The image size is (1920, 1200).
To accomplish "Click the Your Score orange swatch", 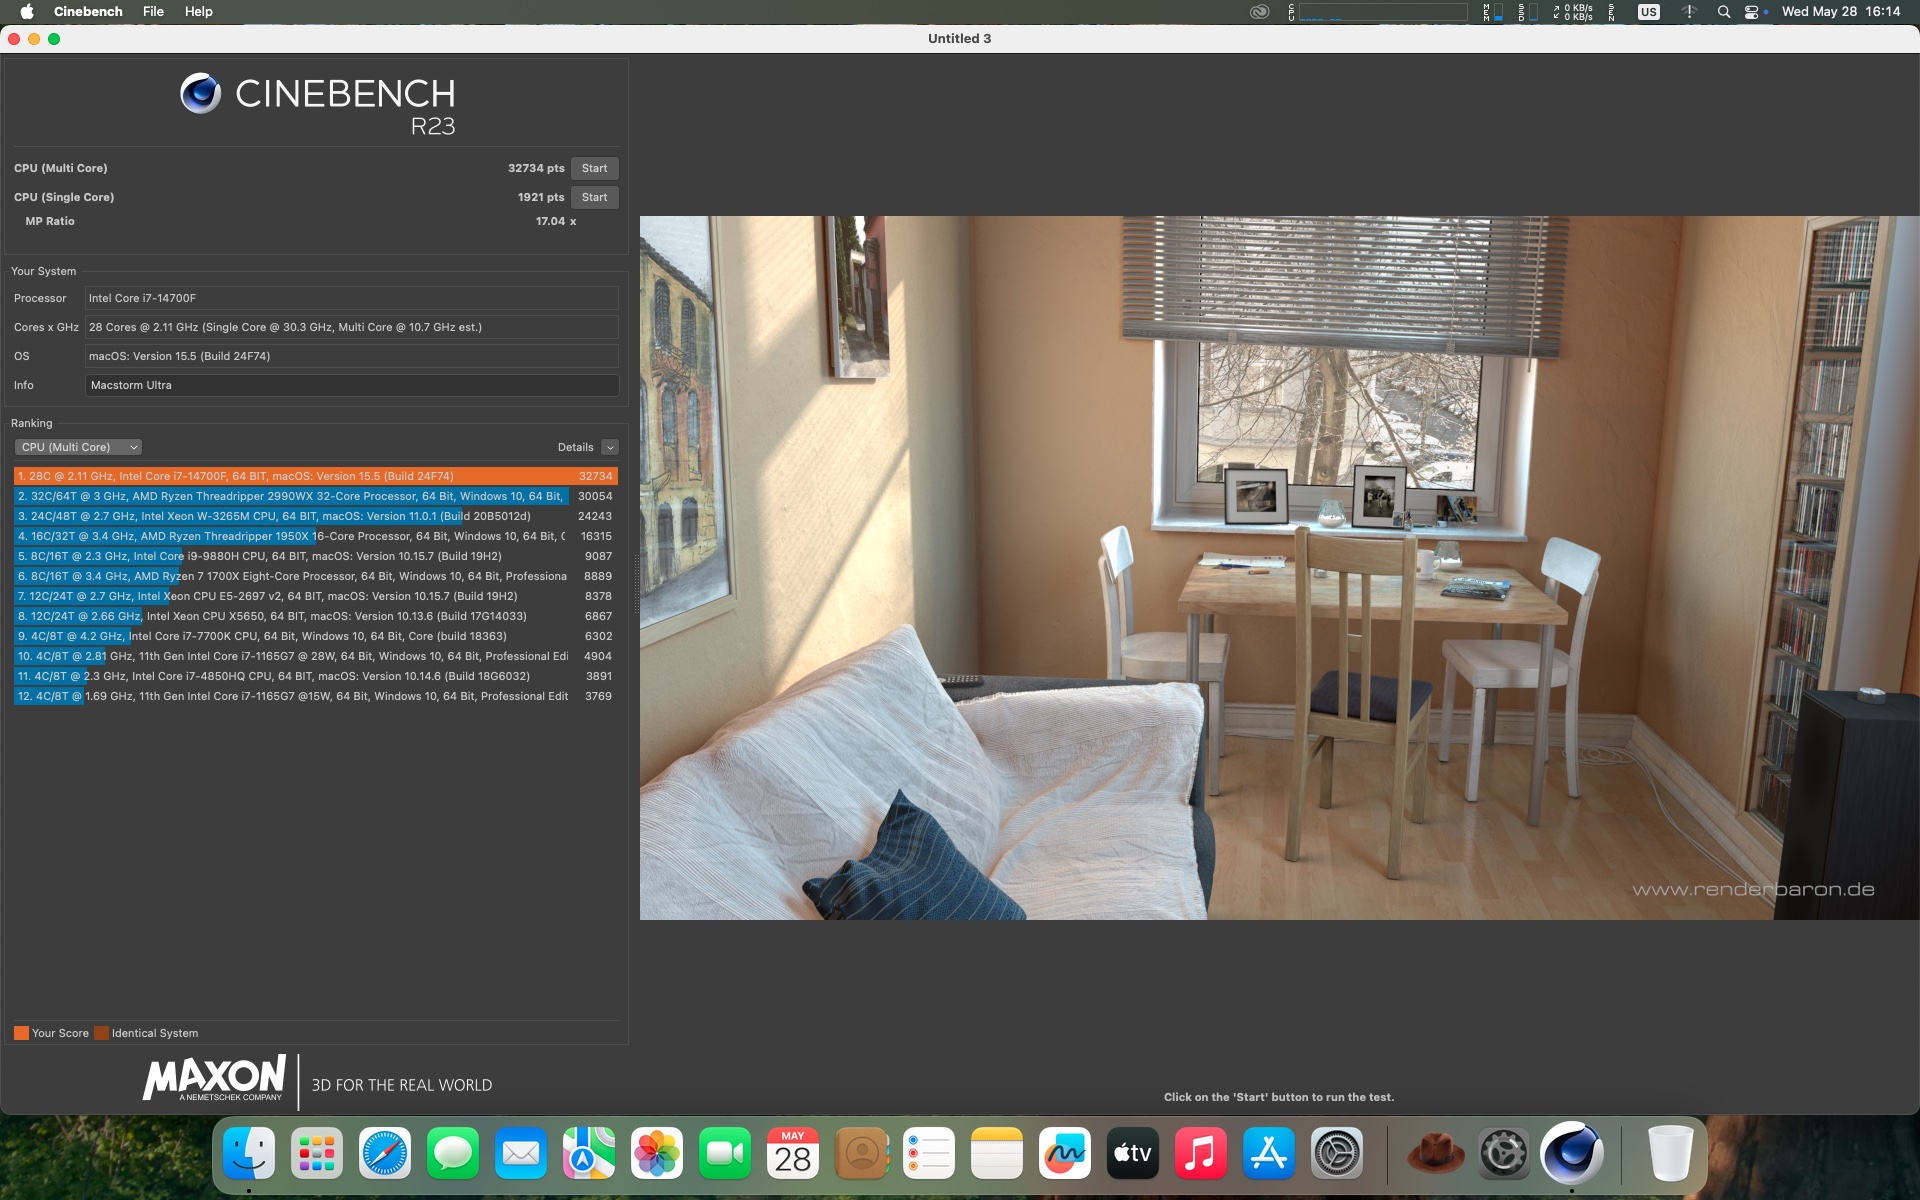I will [21, 1033].
